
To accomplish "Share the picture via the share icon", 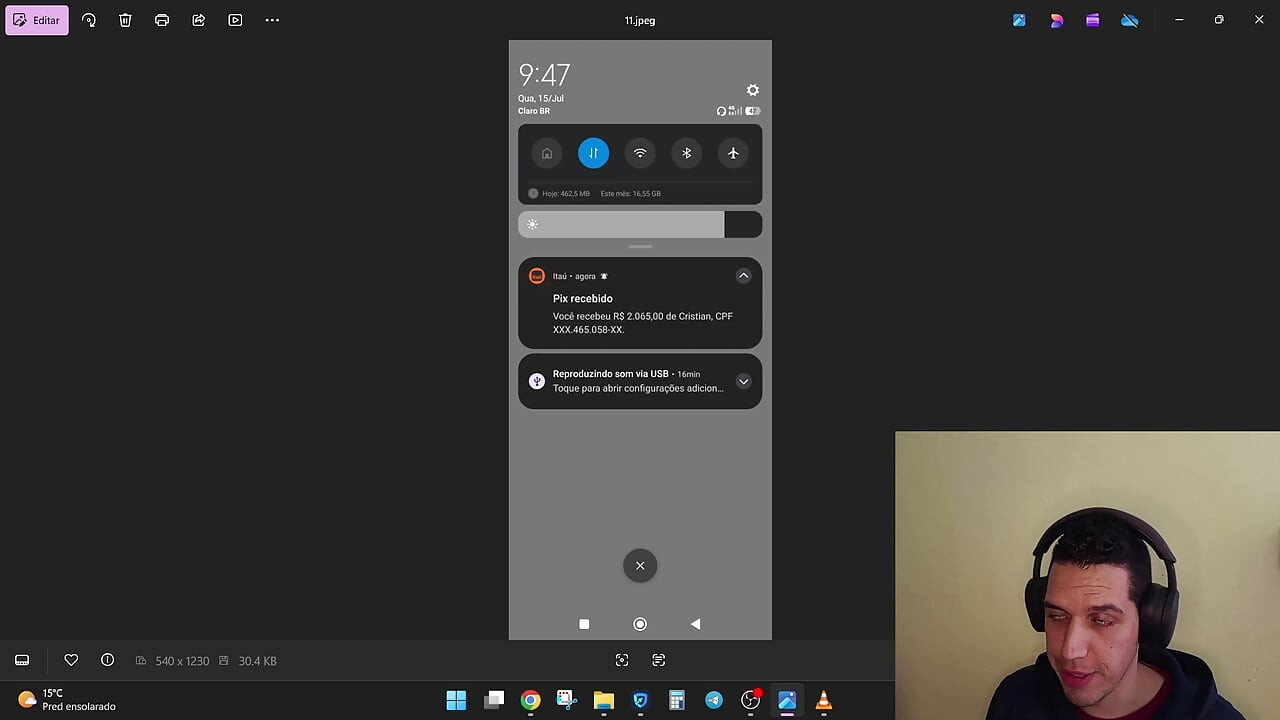I will (198, 20).
